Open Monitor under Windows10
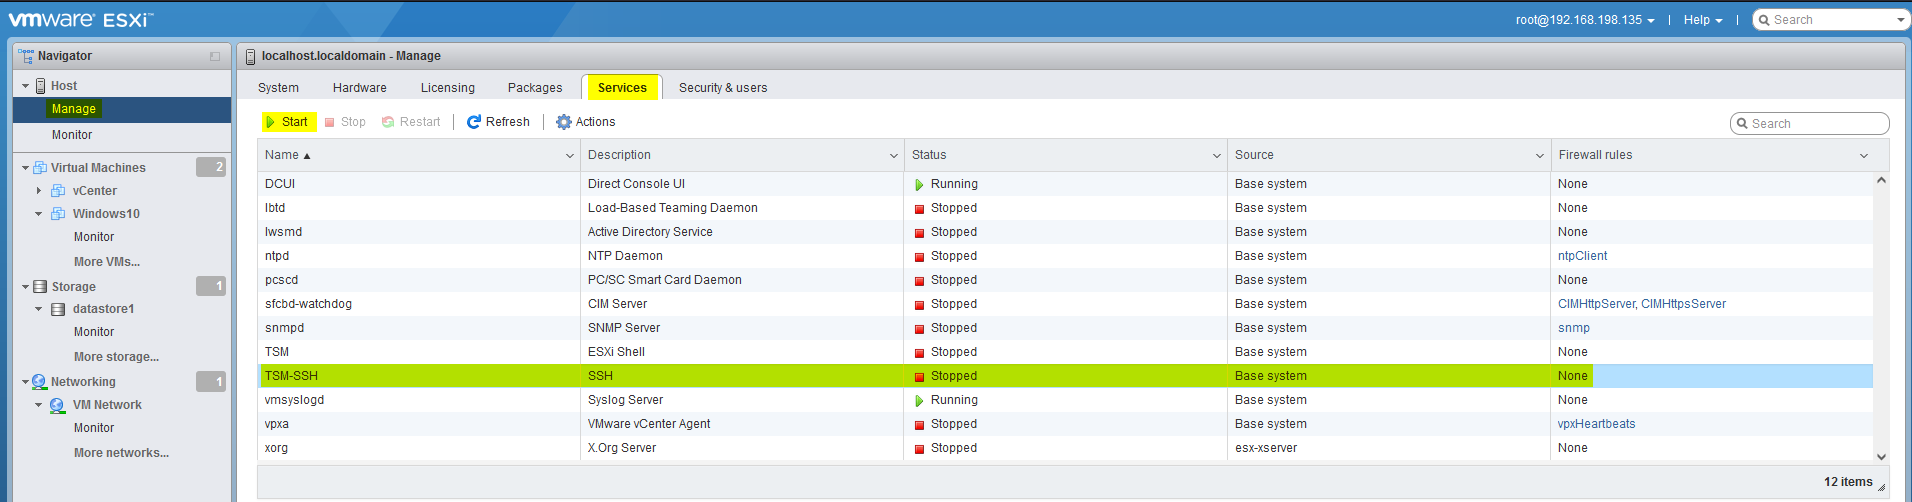Image resolution: width=1912 pixels, height=502 pixels. 94,237
